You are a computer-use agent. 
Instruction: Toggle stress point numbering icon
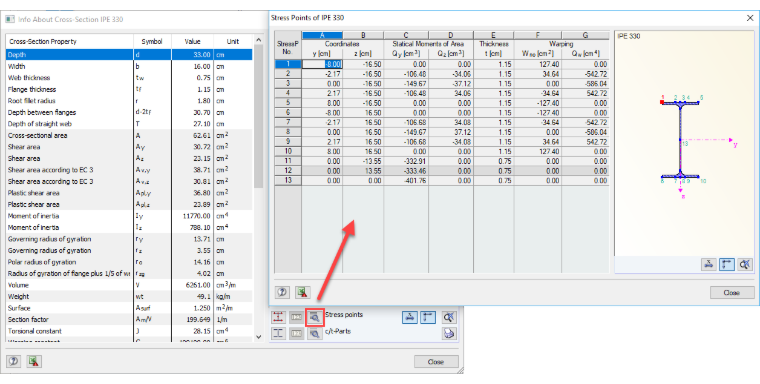[296, 317]
